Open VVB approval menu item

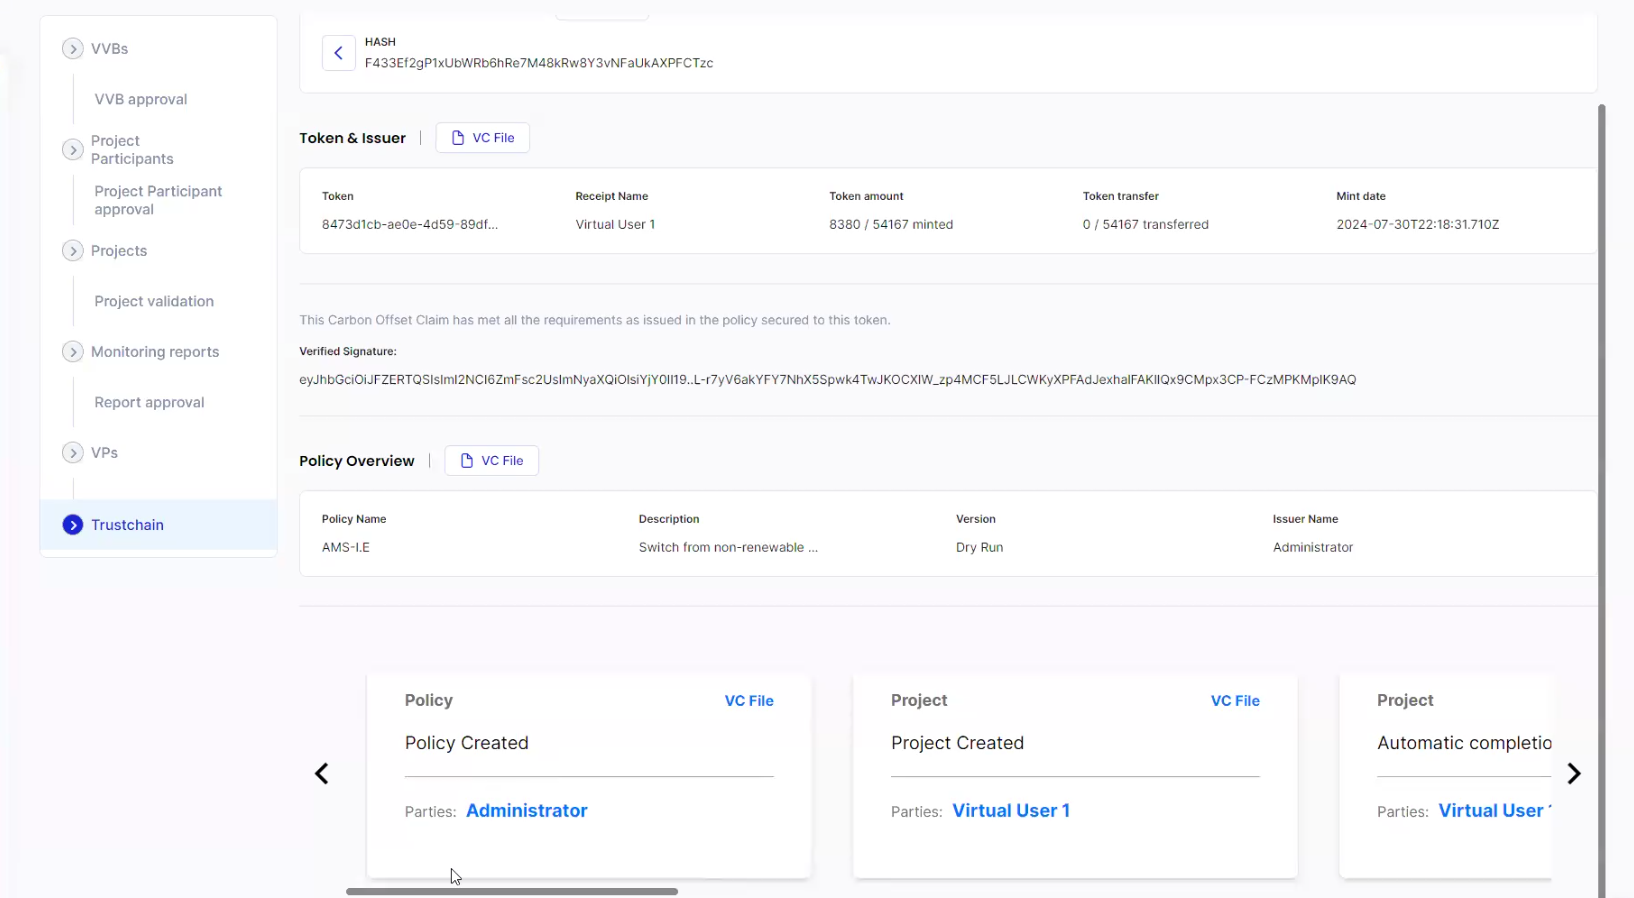(141, 99)
